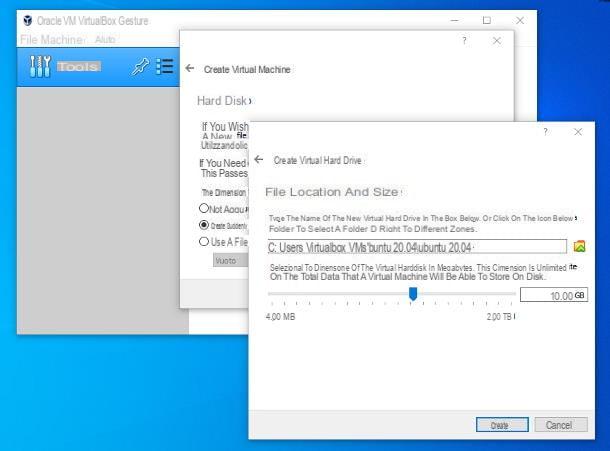
Task: Open the Machine menu
Action: coord(62,39)
